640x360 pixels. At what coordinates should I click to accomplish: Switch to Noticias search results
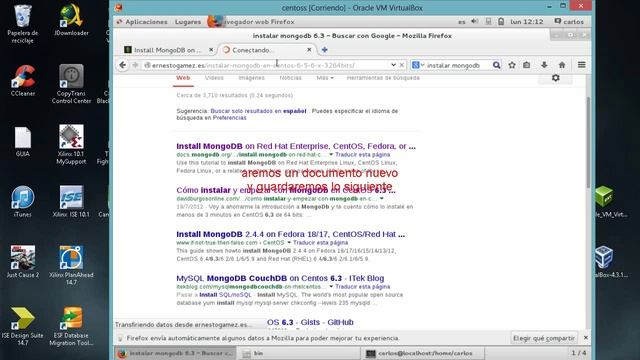[x=291, y=78]
